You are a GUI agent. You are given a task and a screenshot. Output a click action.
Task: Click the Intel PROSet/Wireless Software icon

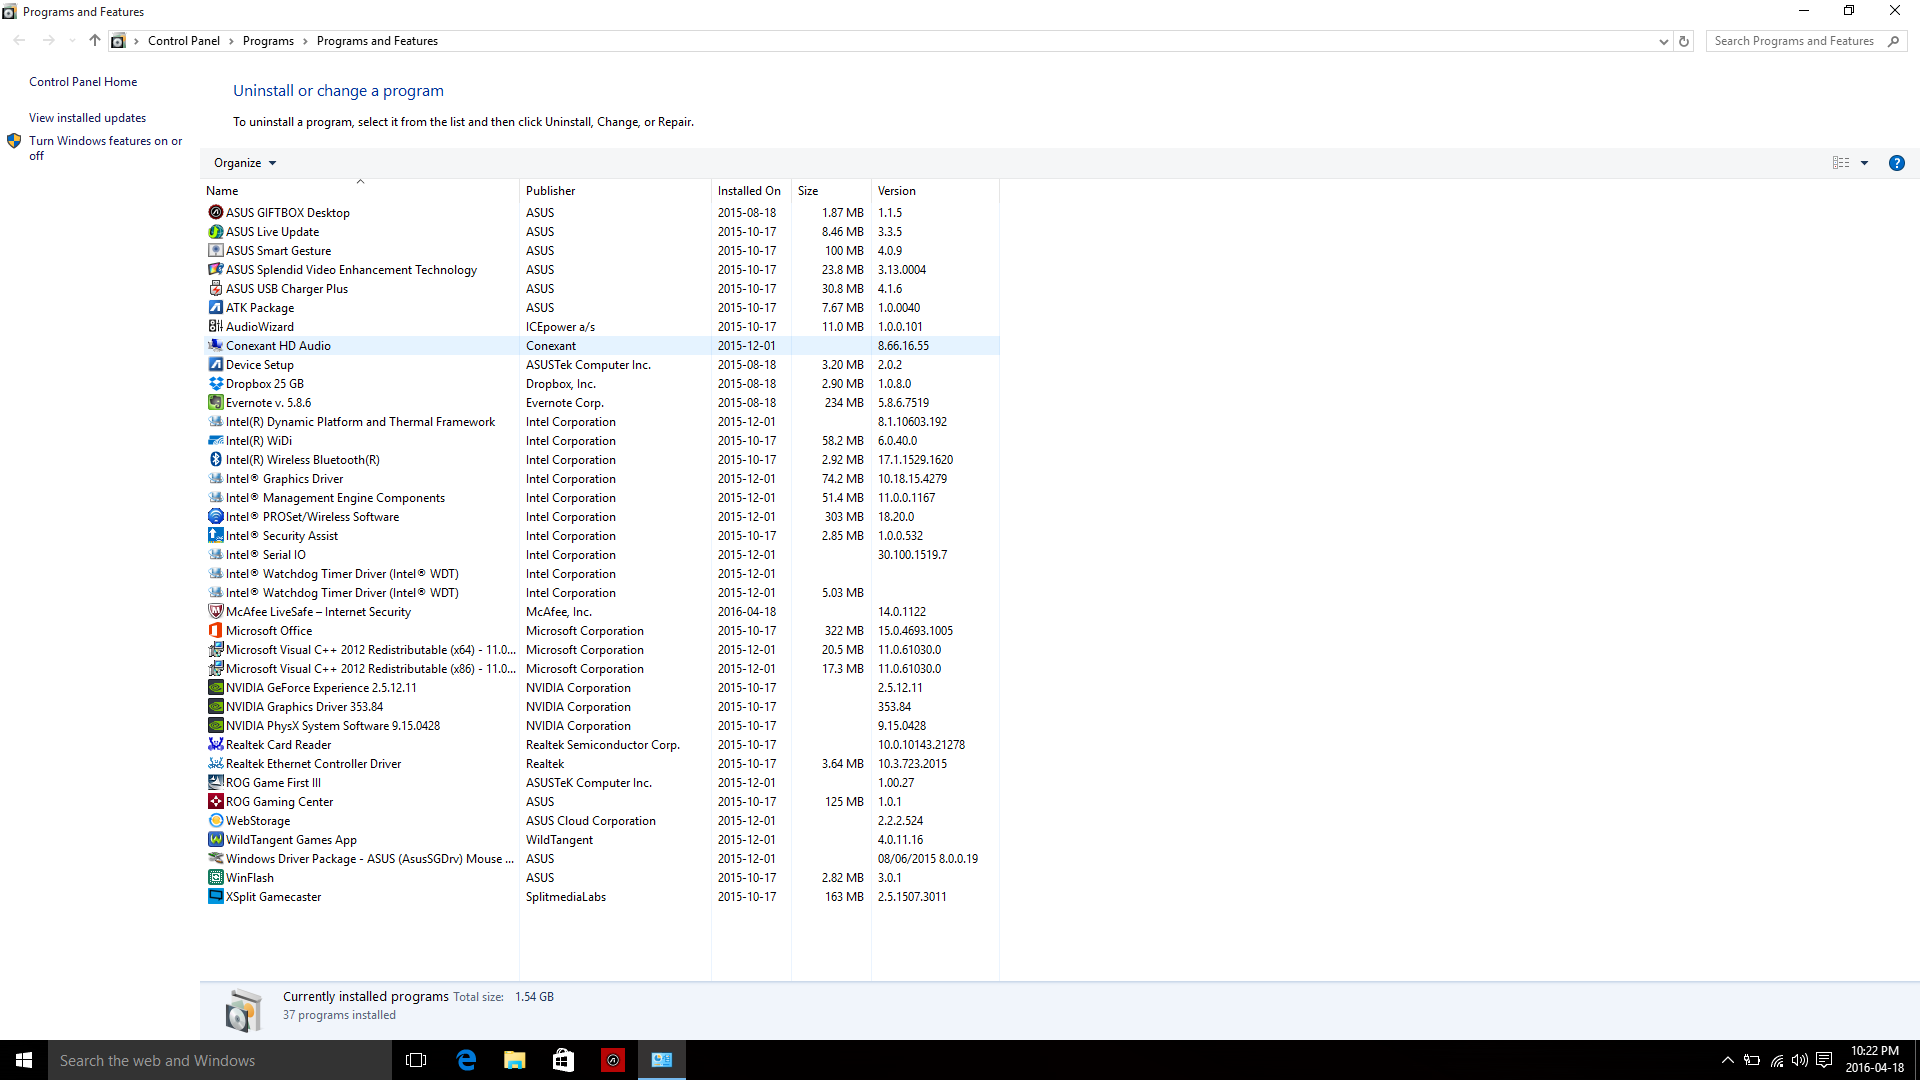(x=215, y=516)
